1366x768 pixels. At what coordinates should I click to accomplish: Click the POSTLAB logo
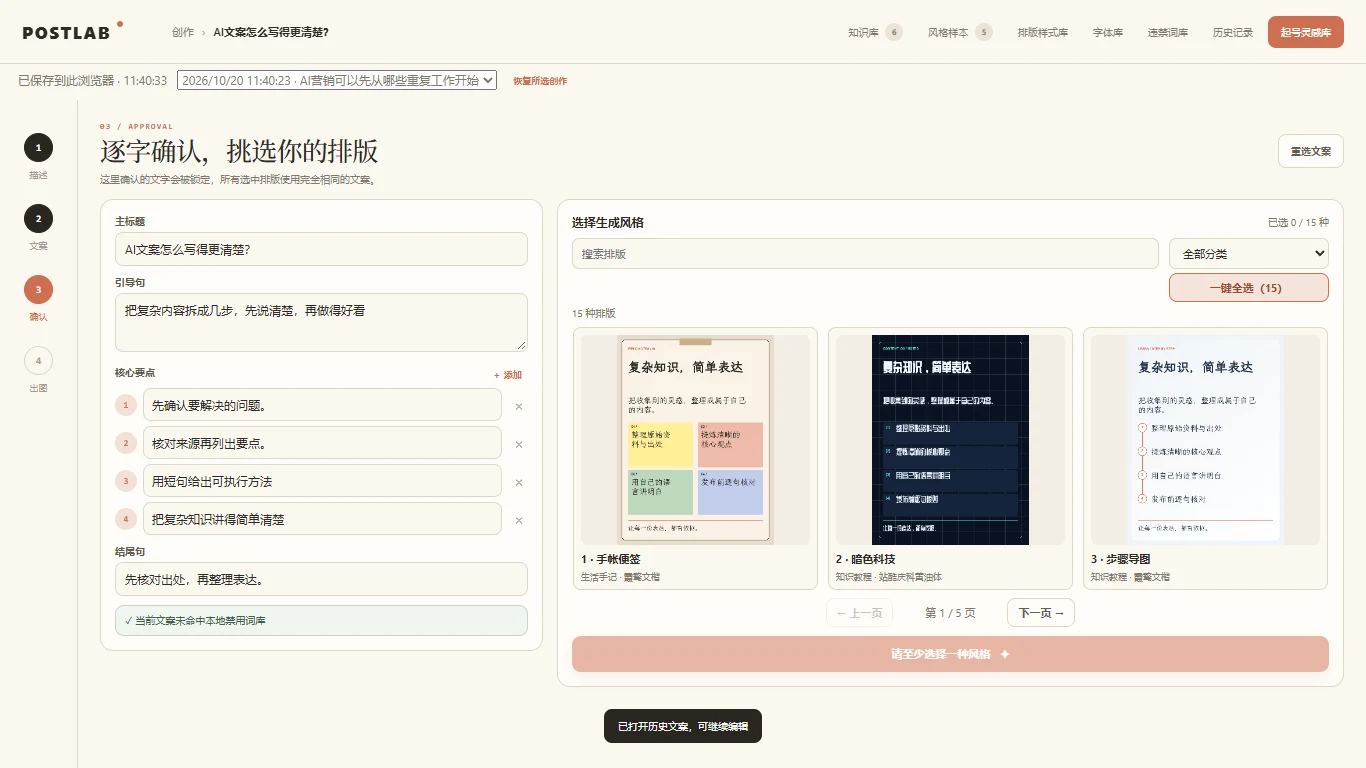click(72, 32)
